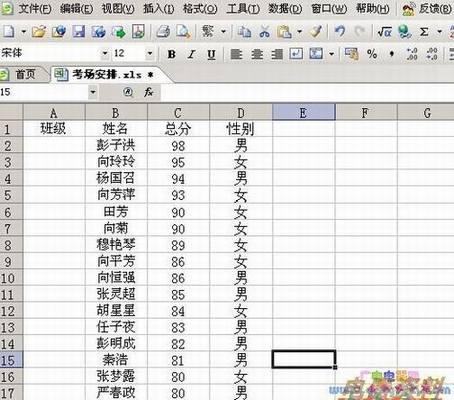Click the fx insert function button

coord(148,92)
